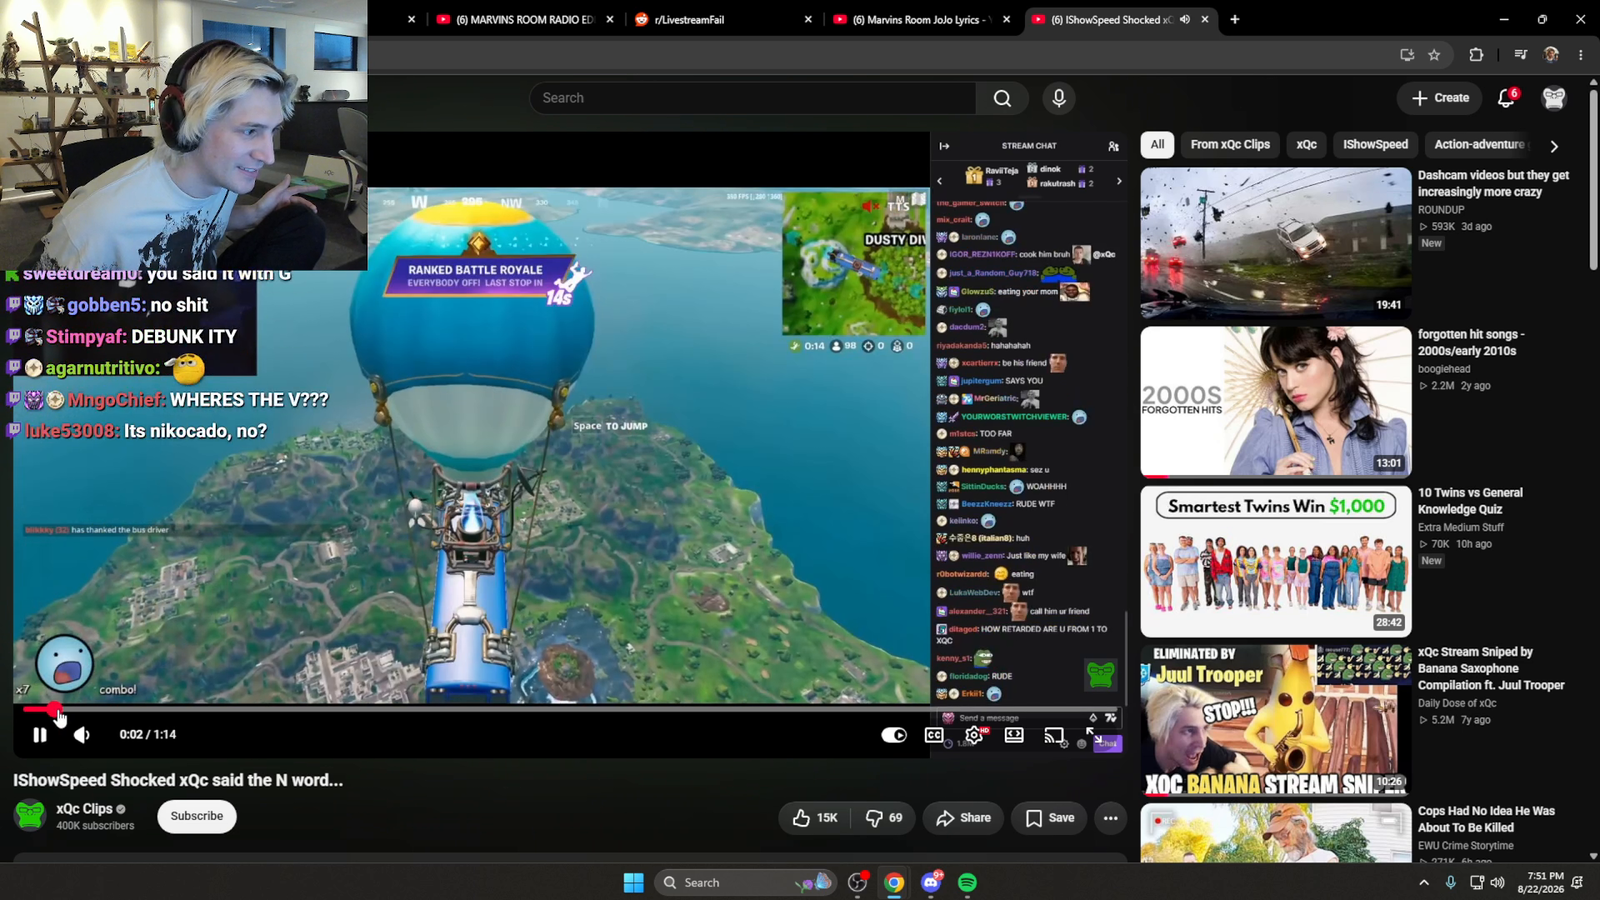This screenshot has height=900, width=1600.
Task: Open the Create menu
Action: tap(1440, 98)
